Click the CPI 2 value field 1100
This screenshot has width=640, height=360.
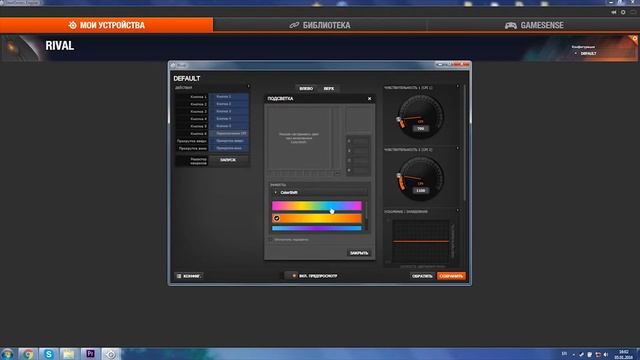tap(420, 191)
